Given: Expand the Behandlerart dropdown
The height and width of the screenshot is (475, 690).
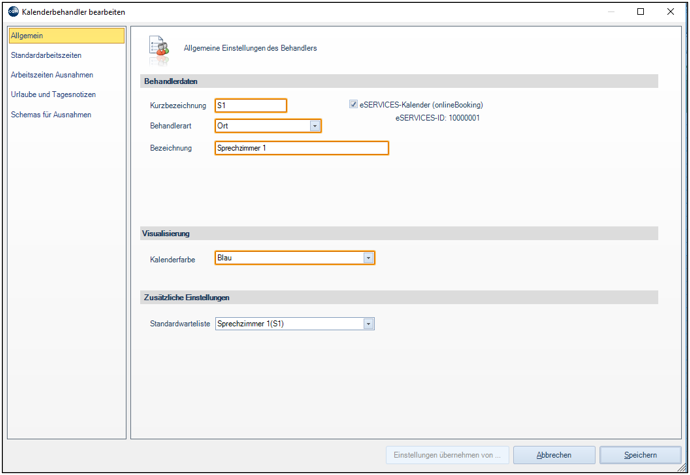Looking at the screenshot, I should (x=315, y=126).
